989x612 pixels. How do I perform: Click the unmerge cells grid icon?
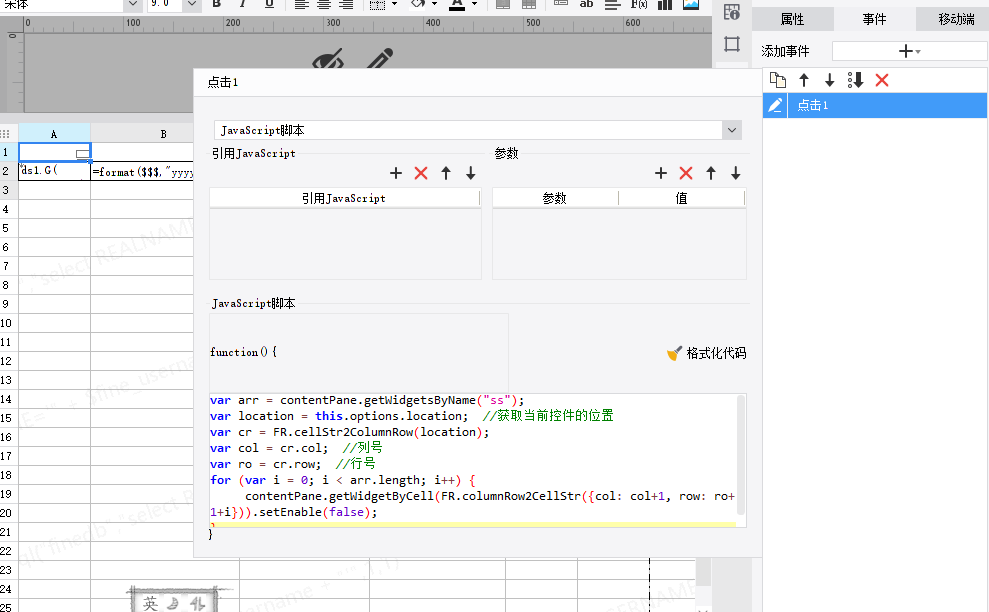coord(529,4)
